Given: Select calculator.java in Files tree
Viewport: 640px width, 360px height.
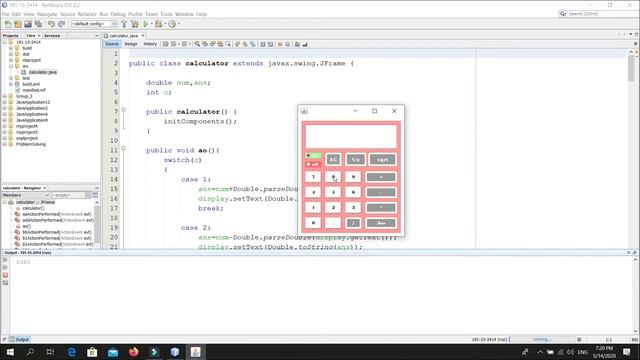Looking at the screenshot, I should click(x=42, y=72).
